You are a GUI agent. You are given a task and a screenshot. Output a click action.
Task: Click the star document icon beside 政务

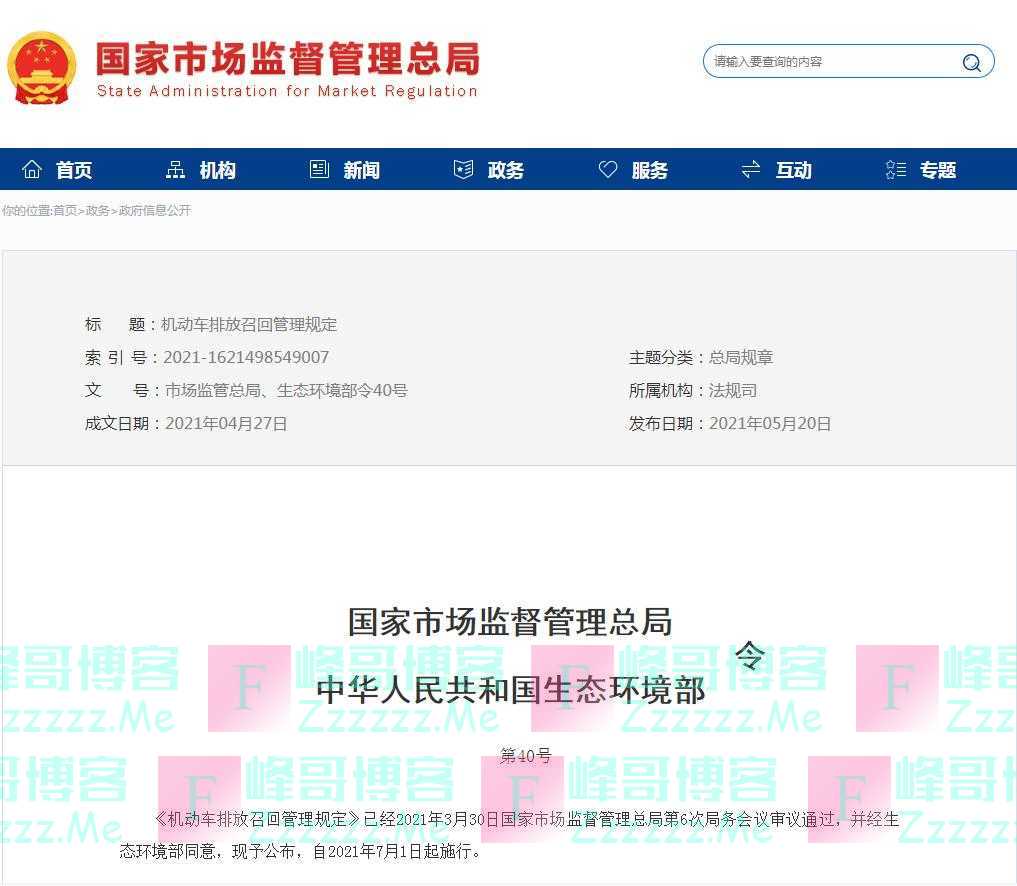[x=463, y=170]
